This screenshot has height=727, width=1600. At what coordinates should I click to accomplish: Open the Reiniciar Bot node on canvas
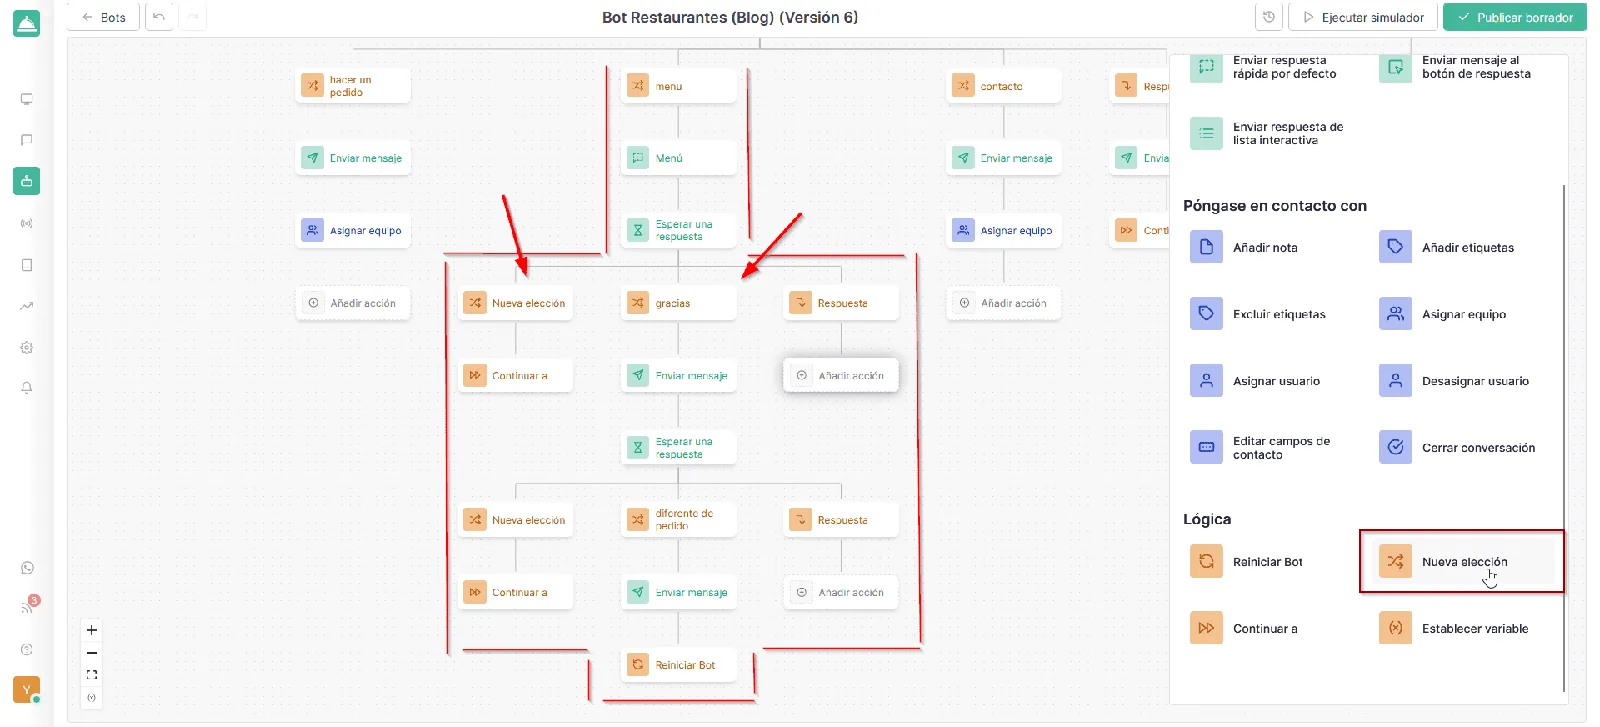(679, 665)
